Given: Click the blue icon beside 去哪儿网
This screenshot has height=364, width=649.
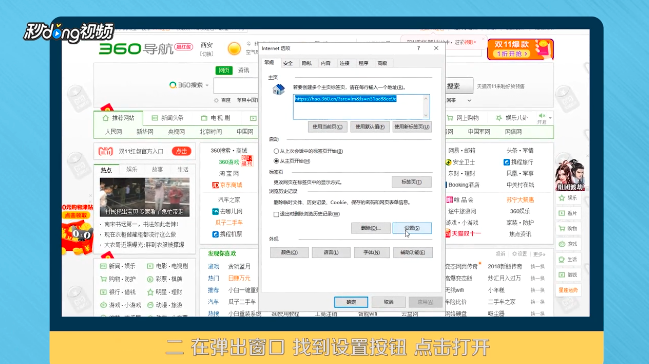Looking at the screenshot, I should pos(215,212).
